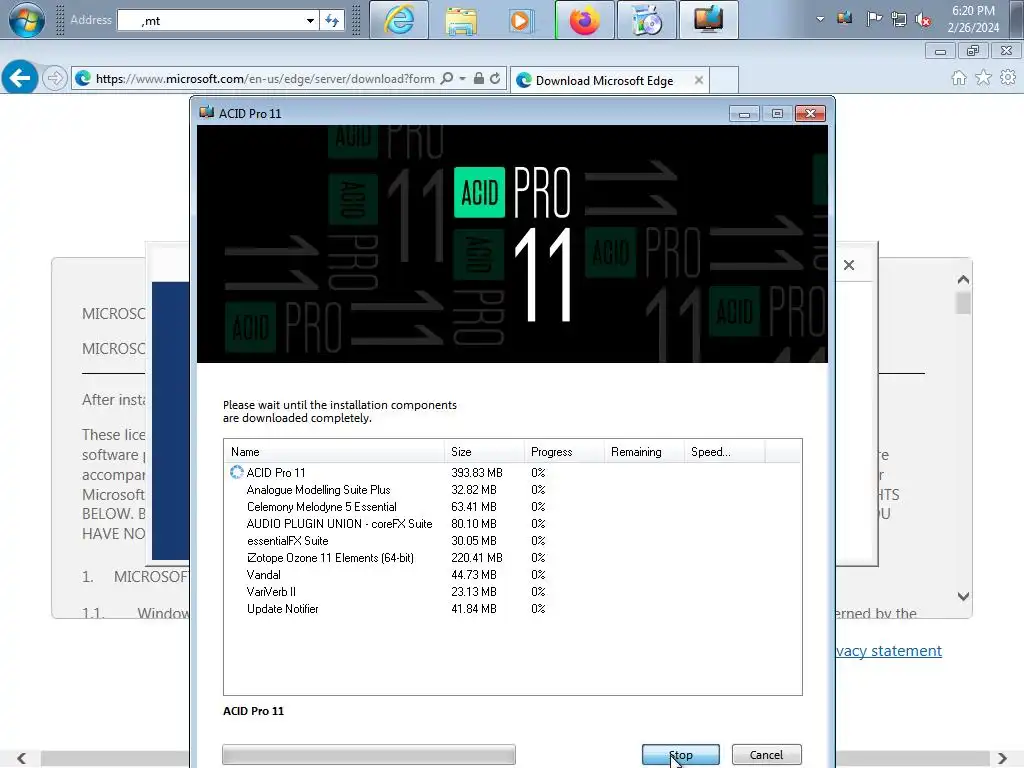Open the Windows Start orb
1024x768 pixels.
(26, 20)
